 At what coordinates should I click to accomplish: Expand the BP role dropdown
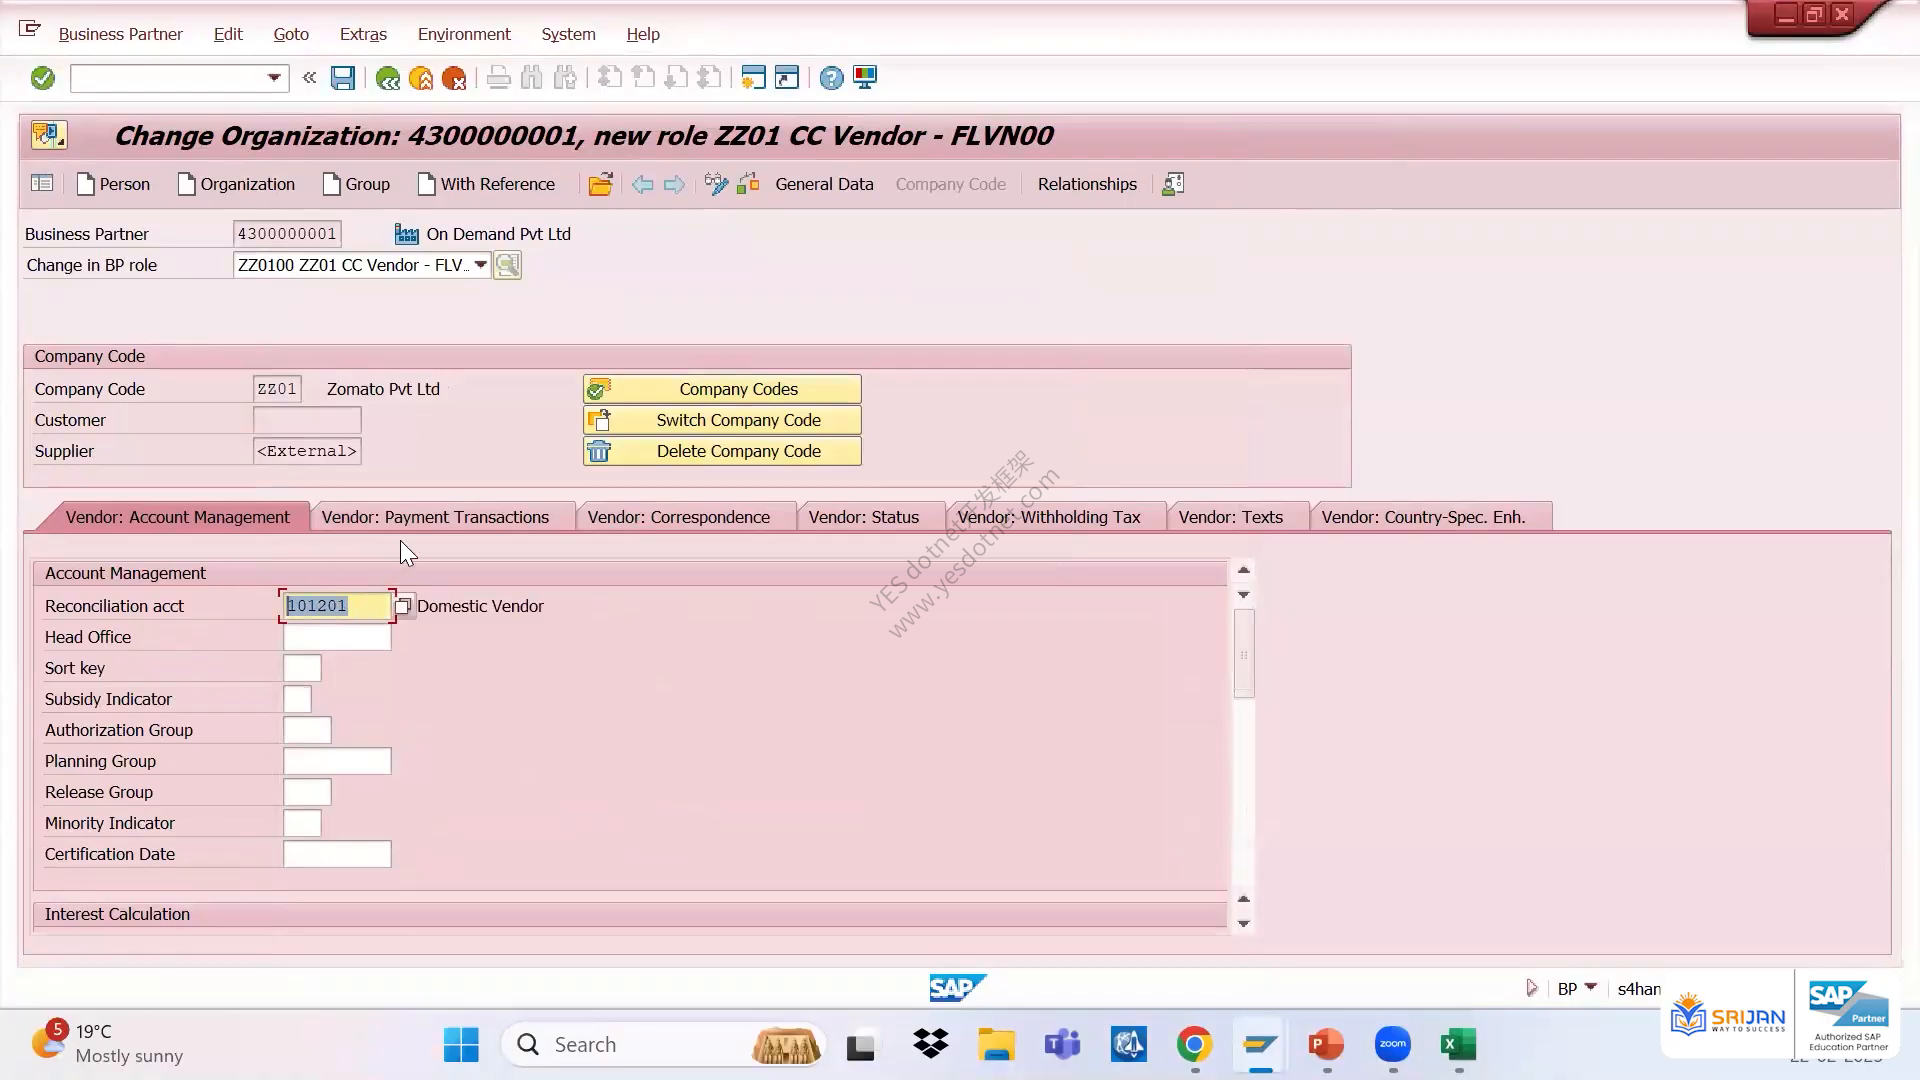pos(480,265)
